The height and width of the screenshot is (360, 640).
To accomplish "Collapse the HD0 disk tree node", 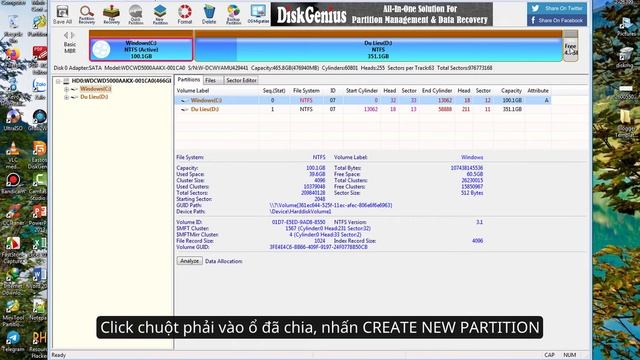I will tap(58, 81).
